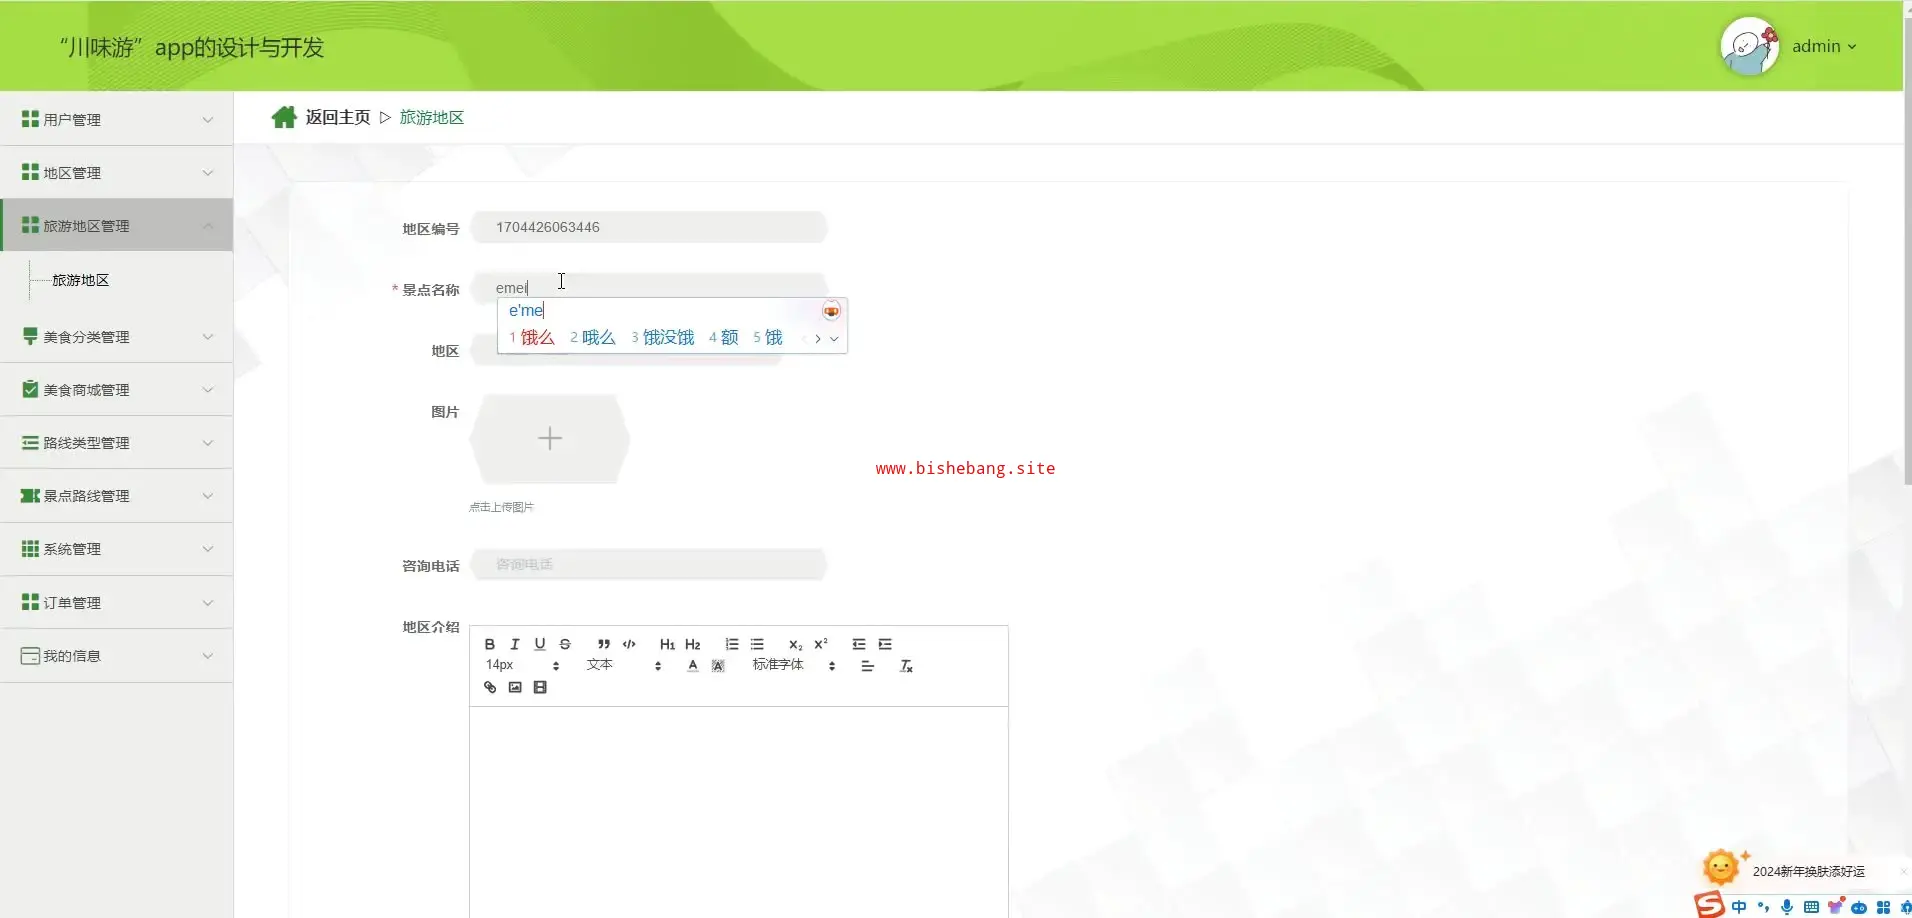The image size is (1912, 918).
Task: Switch Sogou input language via 中 icon
Action: 1739,907
